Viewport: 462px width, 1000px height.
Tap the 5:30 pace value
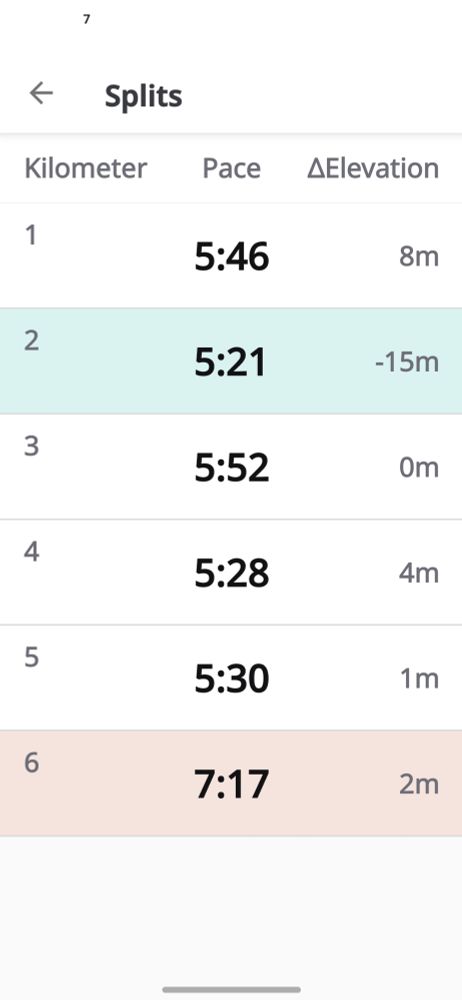pos(232,679)
